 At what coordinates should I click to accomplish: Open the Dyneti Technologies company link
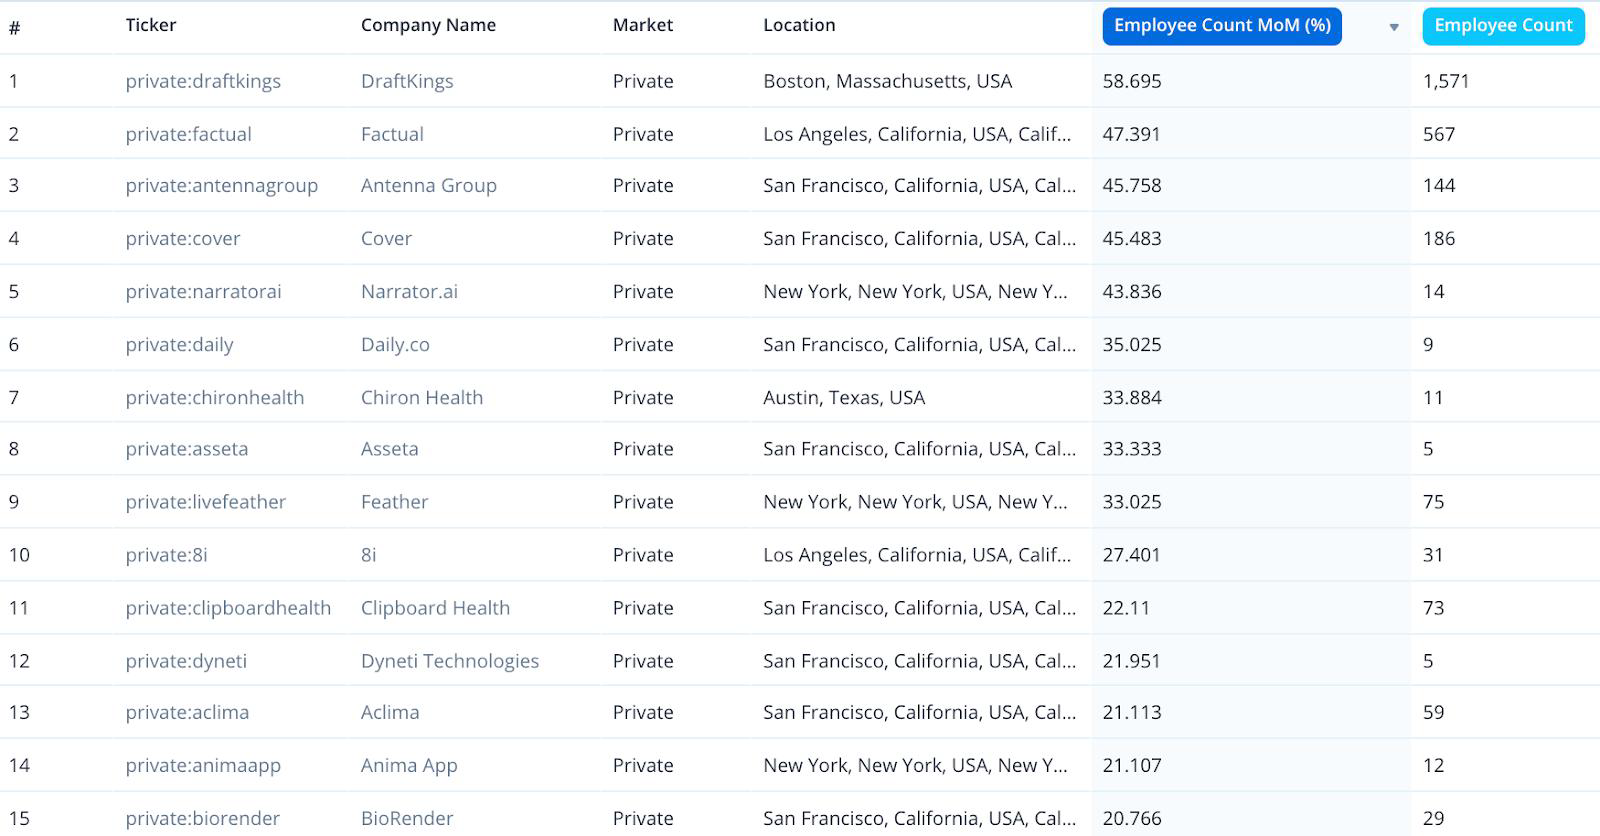[450, 660]
